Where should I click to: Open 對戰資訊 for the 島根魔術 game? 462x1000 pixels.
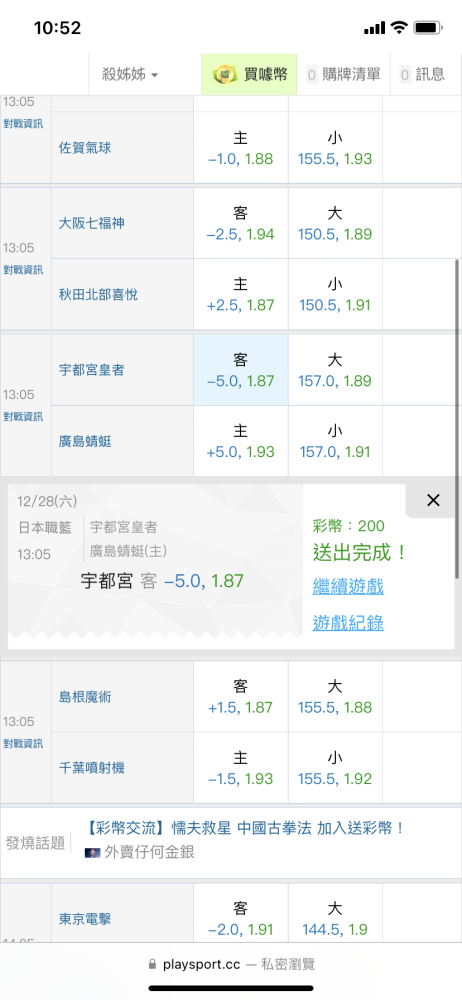pyautogui.click(x=23, y=744)
